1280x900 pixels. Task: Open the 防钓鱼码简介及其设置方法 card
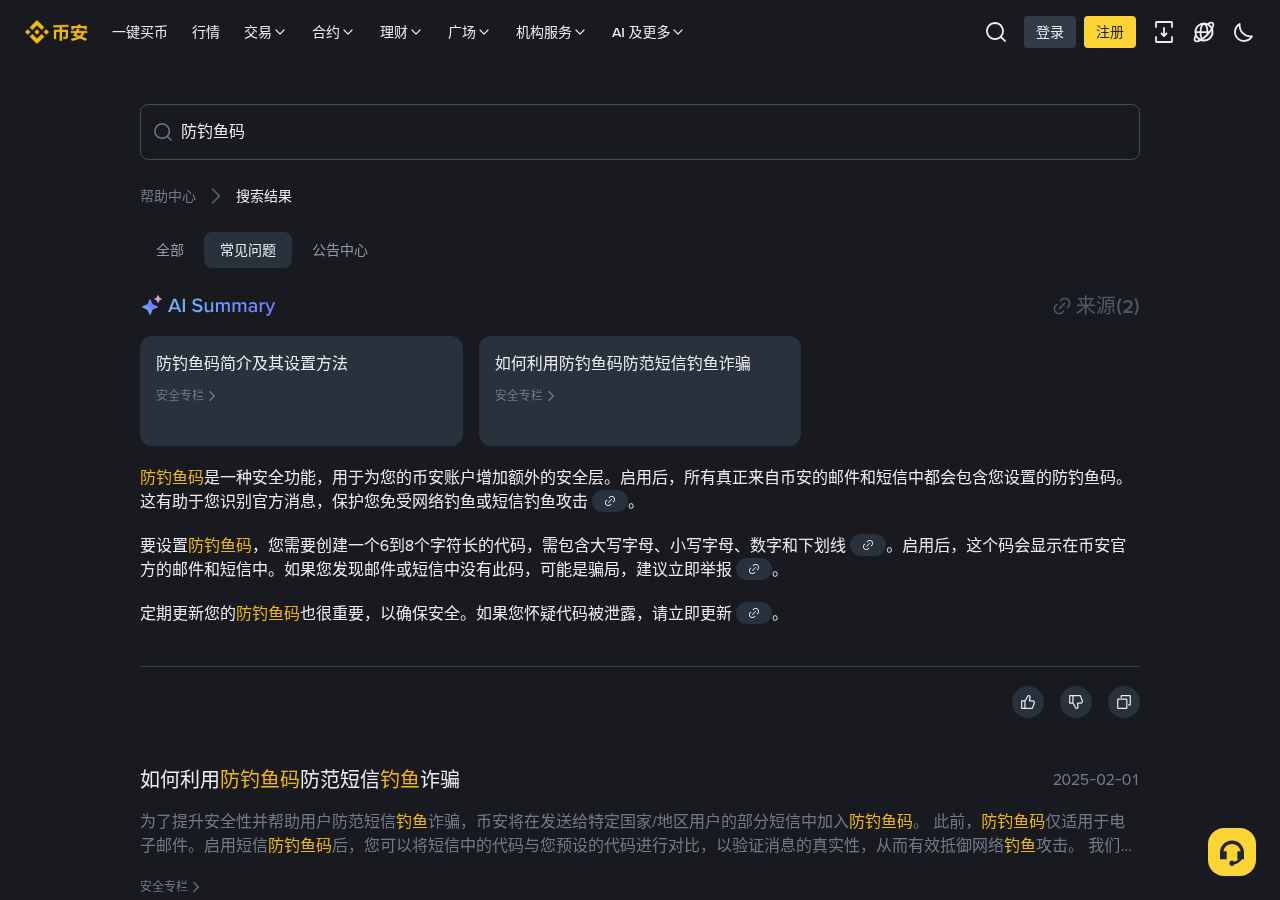(x=301, y=391)
